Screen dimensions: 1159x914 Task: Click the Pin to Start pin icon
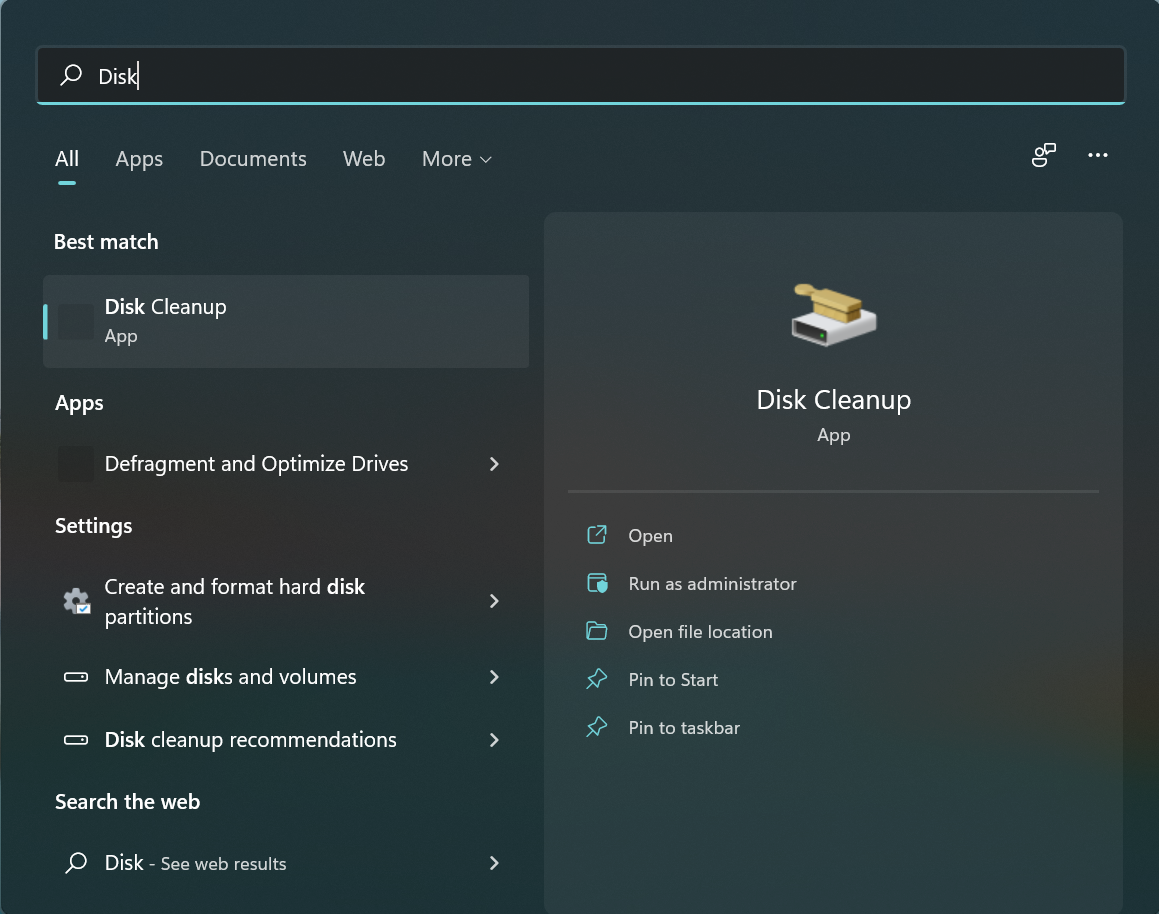pyautogui.click(x=597, y=679)
